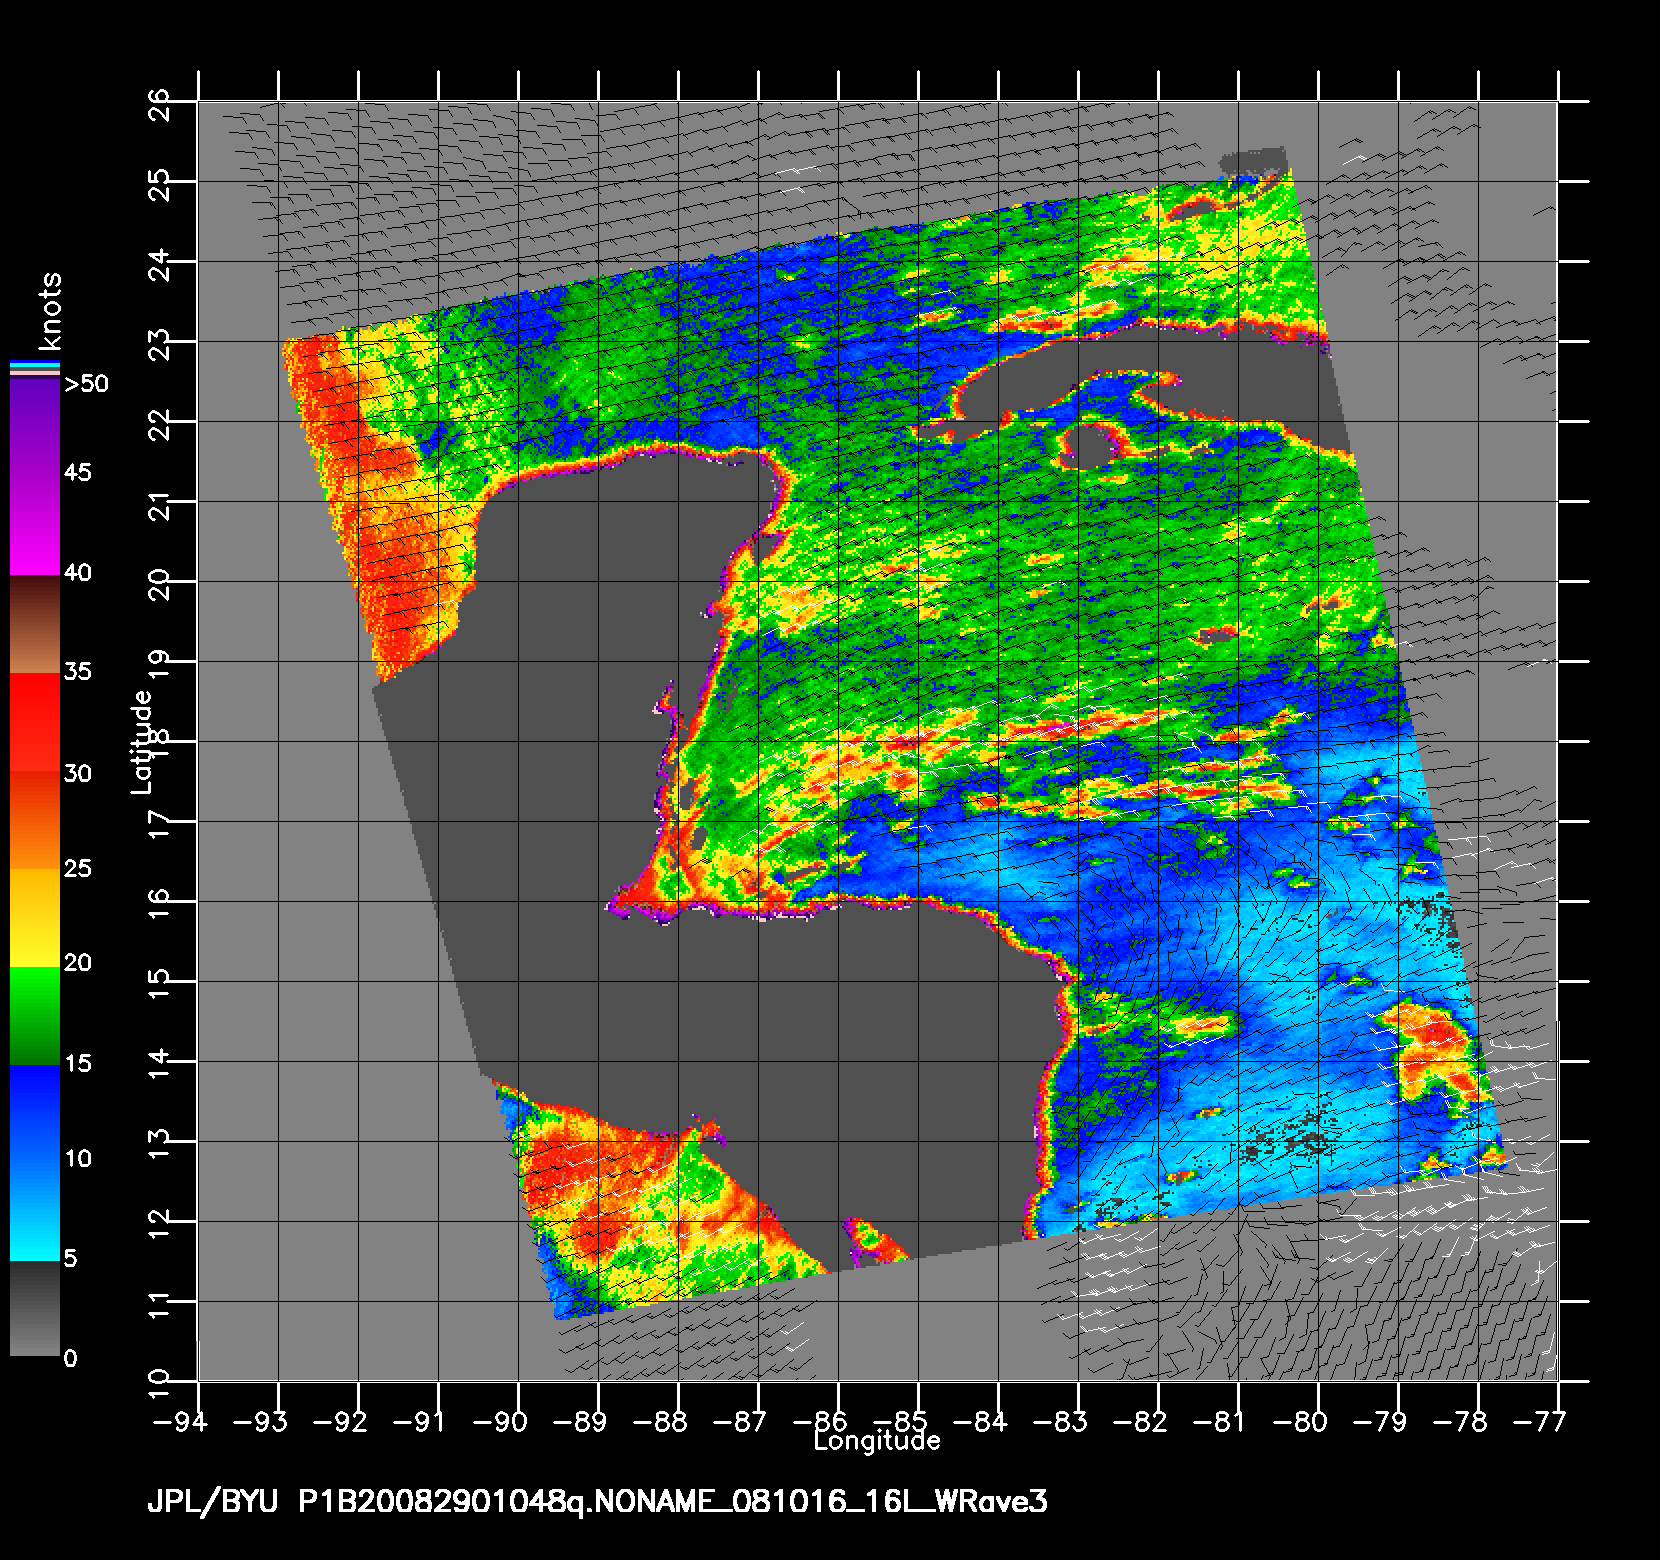Click the "45" color scale label

78,472
